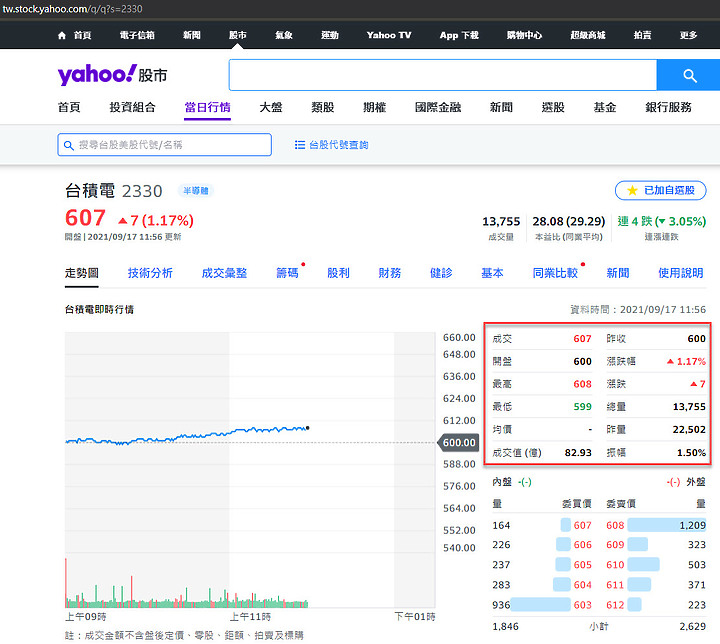Screen dimensions: 720x644
Task: Open 國際金融 navigation item
Action: 438,107
